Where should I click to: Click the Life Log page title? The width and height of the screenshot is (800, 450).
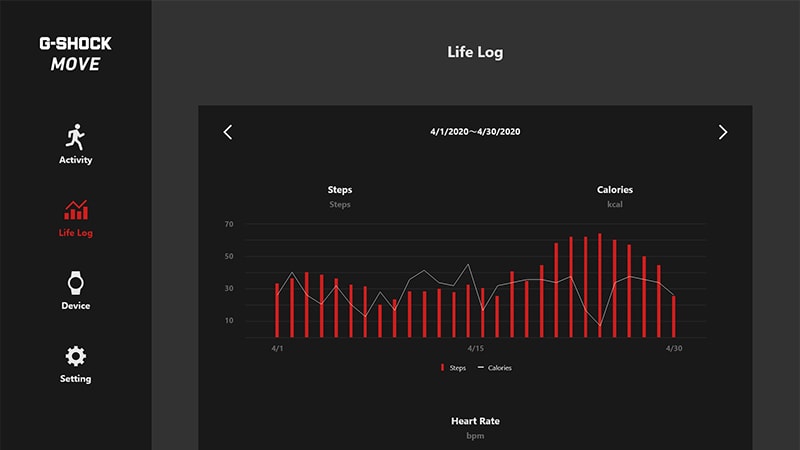tap(475, 52)
